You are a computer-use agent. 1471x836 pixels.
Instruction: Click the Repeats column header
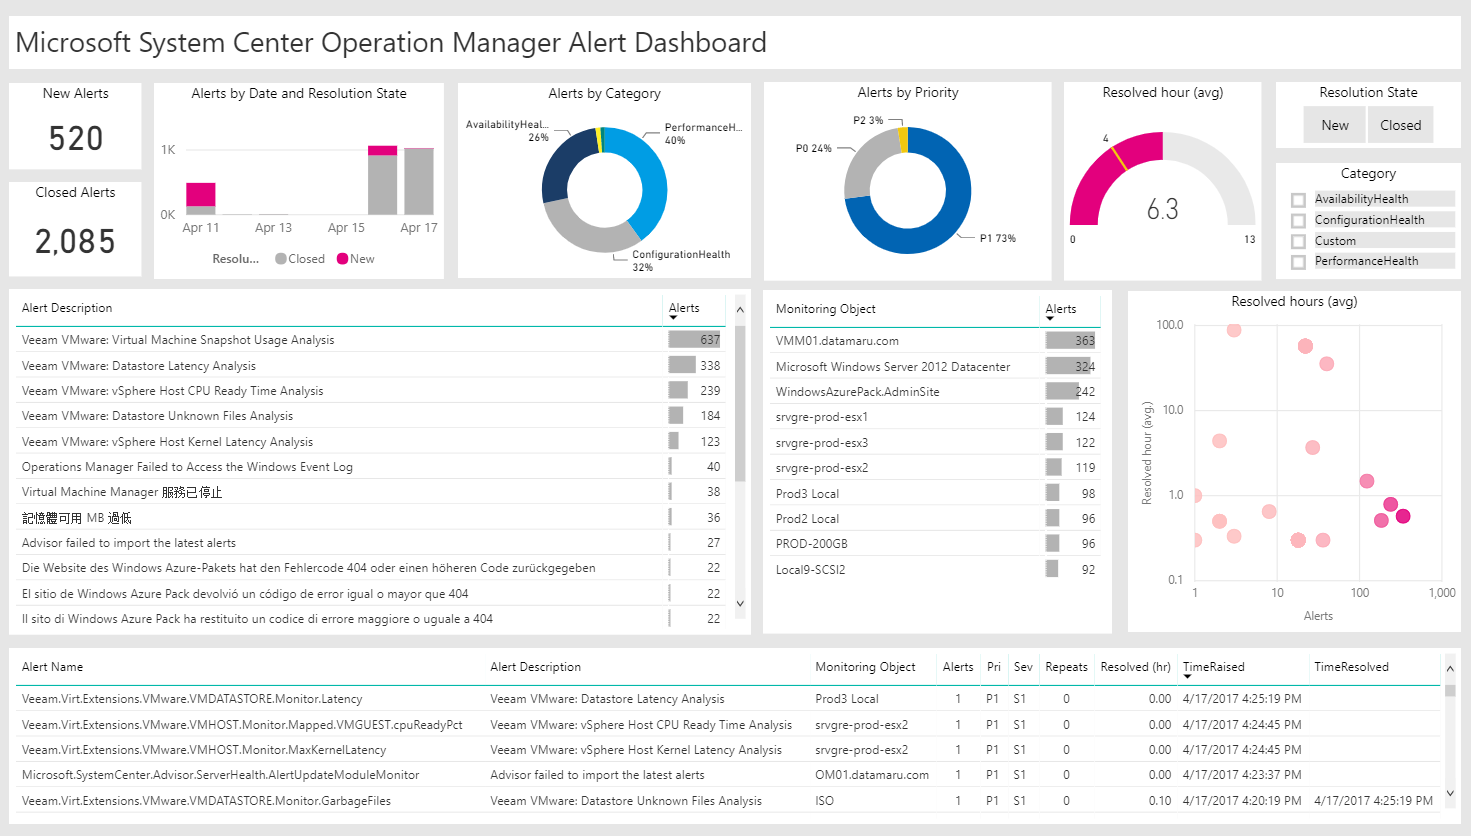pos(1066,667)
